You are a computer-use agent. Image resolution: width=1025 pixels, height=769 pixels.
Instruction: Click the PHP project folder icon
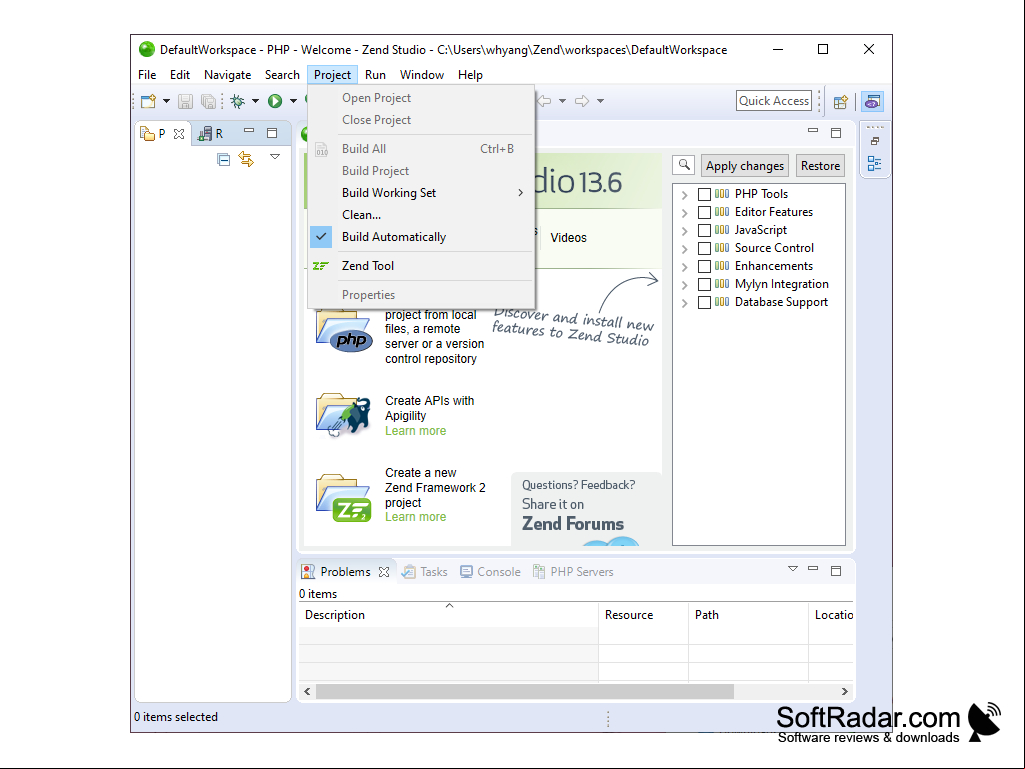pyautogui.click(x=344, y=332)
